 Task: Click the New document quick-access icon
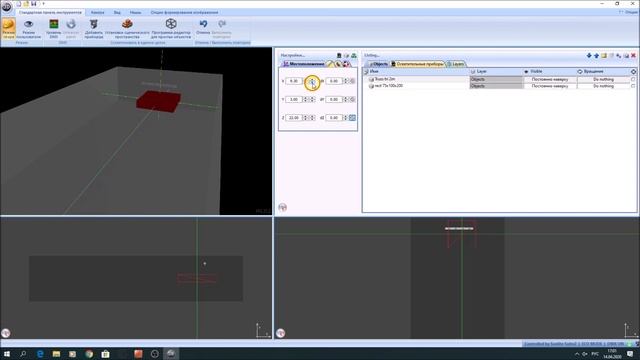(x=18, y=4)
